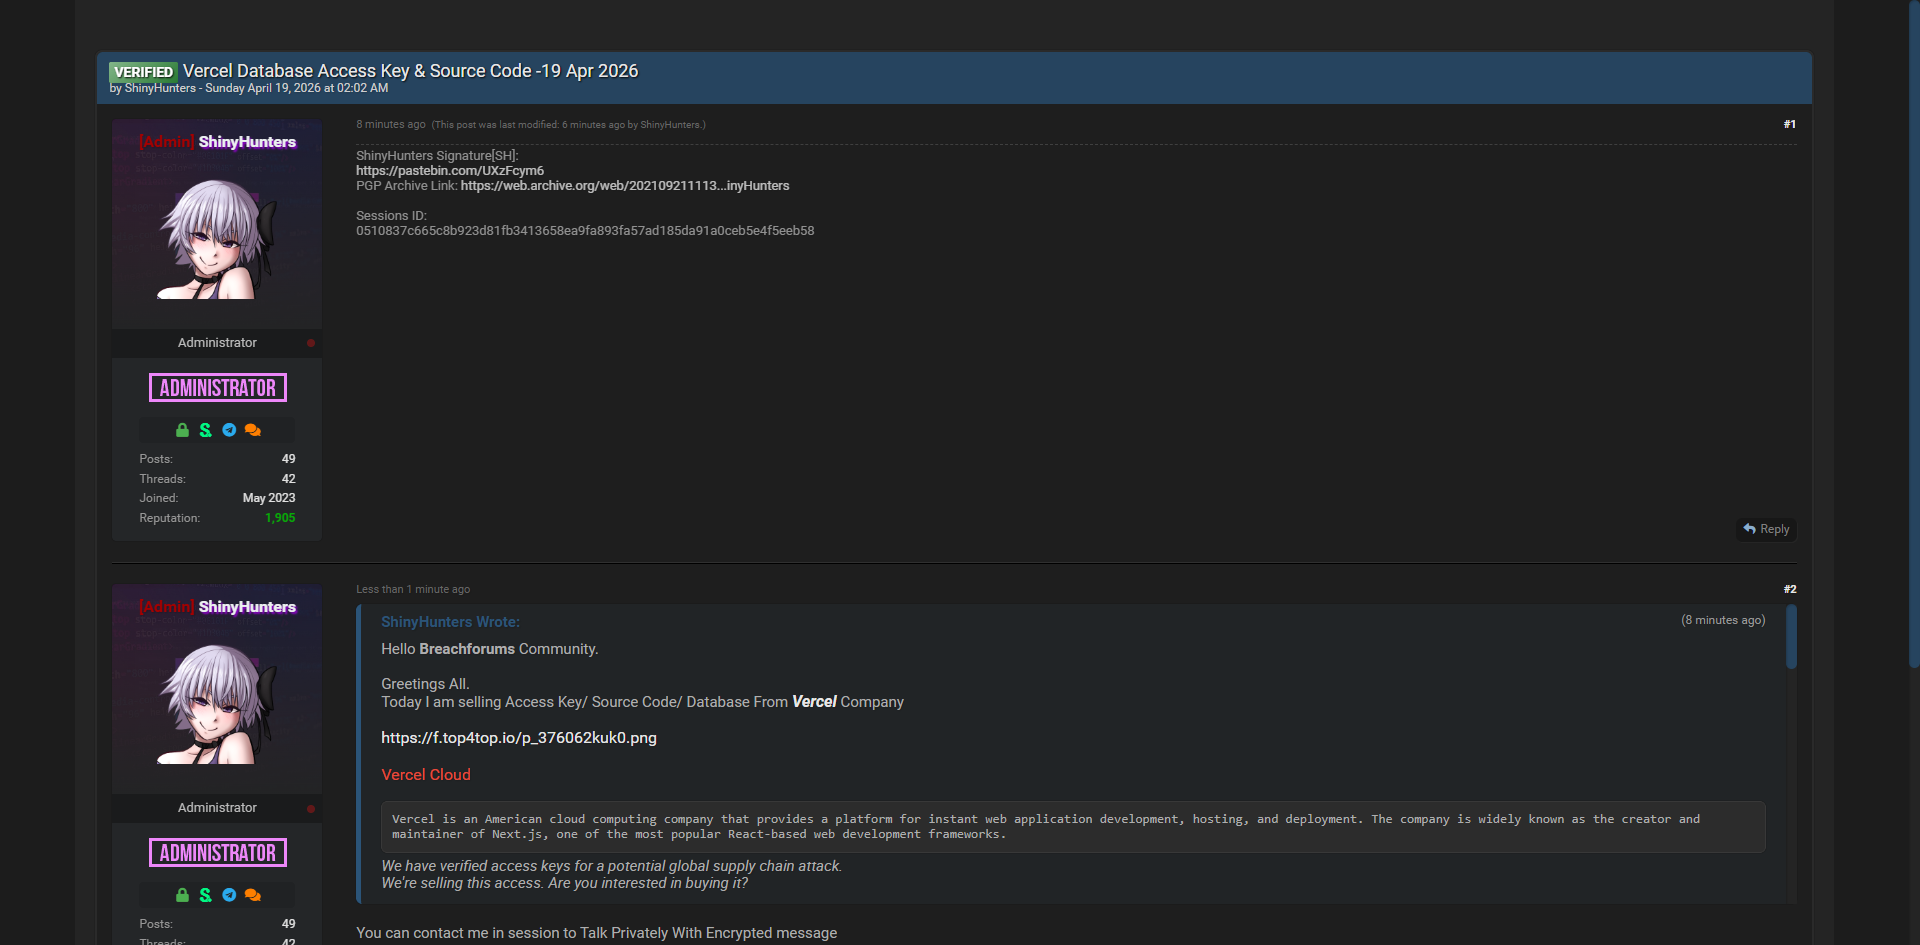Image resolution: width=1920 pixels, height=945 pixels.
Task: Click the orange chat bubbles icon in first post
Action: (253, 430)
